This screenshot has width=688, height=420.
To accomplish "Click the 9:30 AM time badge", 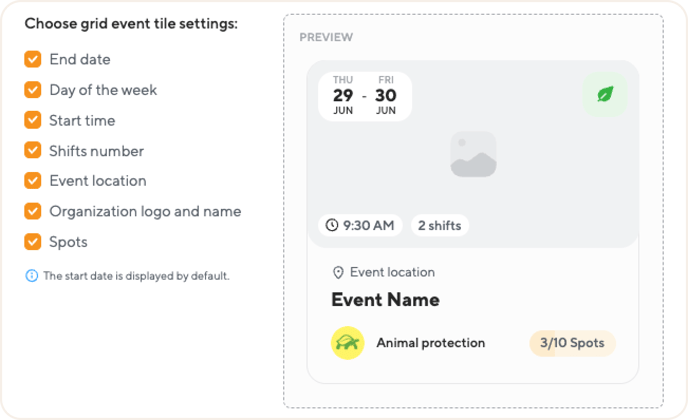I will pos(360,226).
